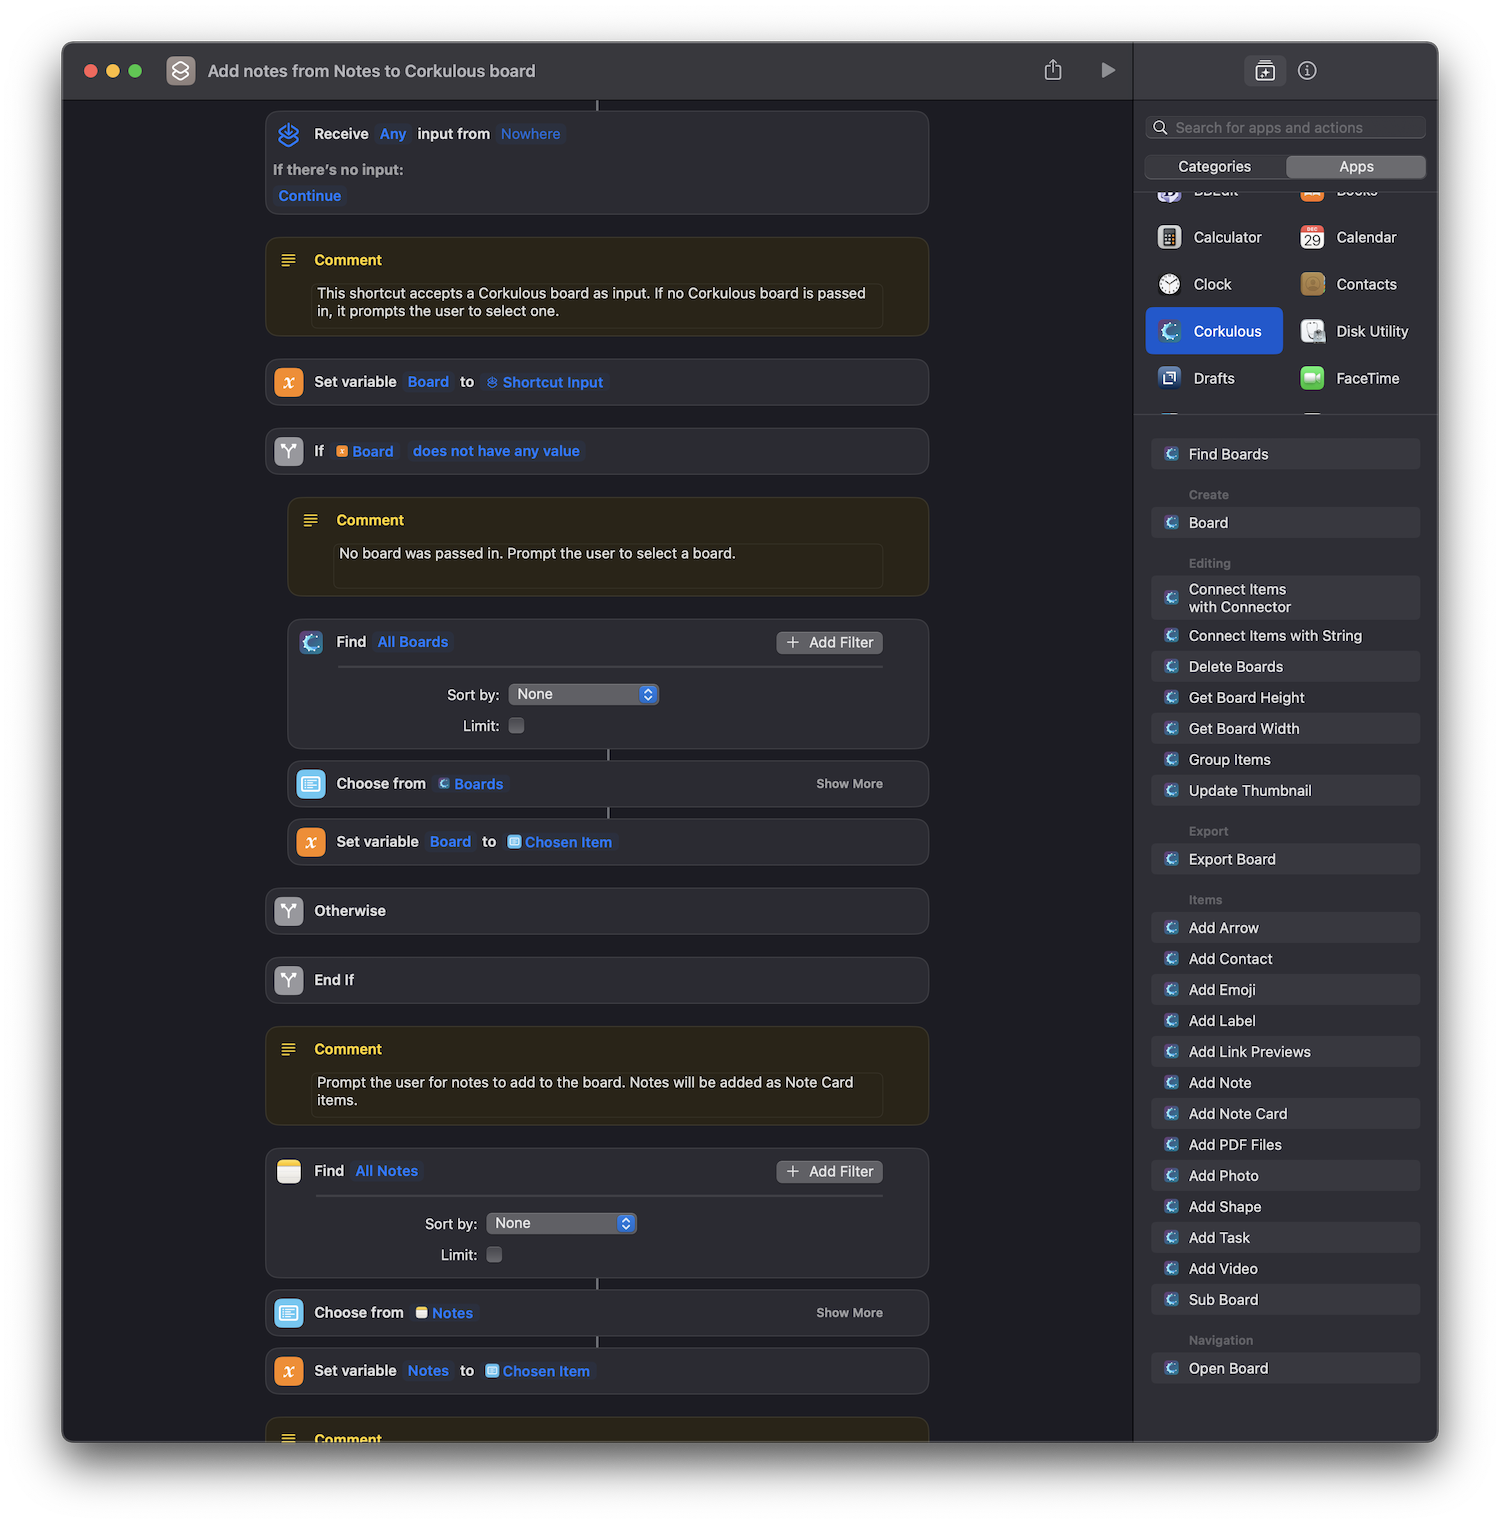This screenshot has height=1524, width=1500.
Task: Switch to Categories tab
Action: [1215, 167]
